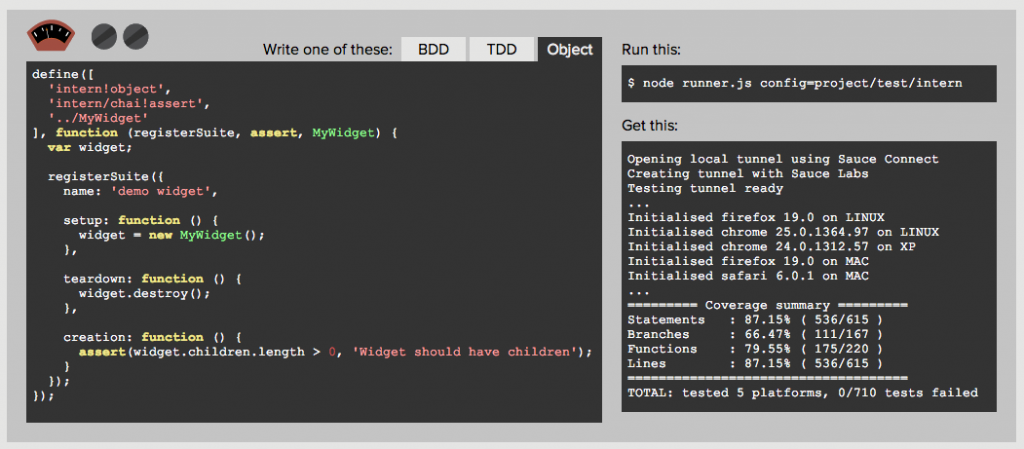Click the '../MyWidget' path string

pos(98,118)
